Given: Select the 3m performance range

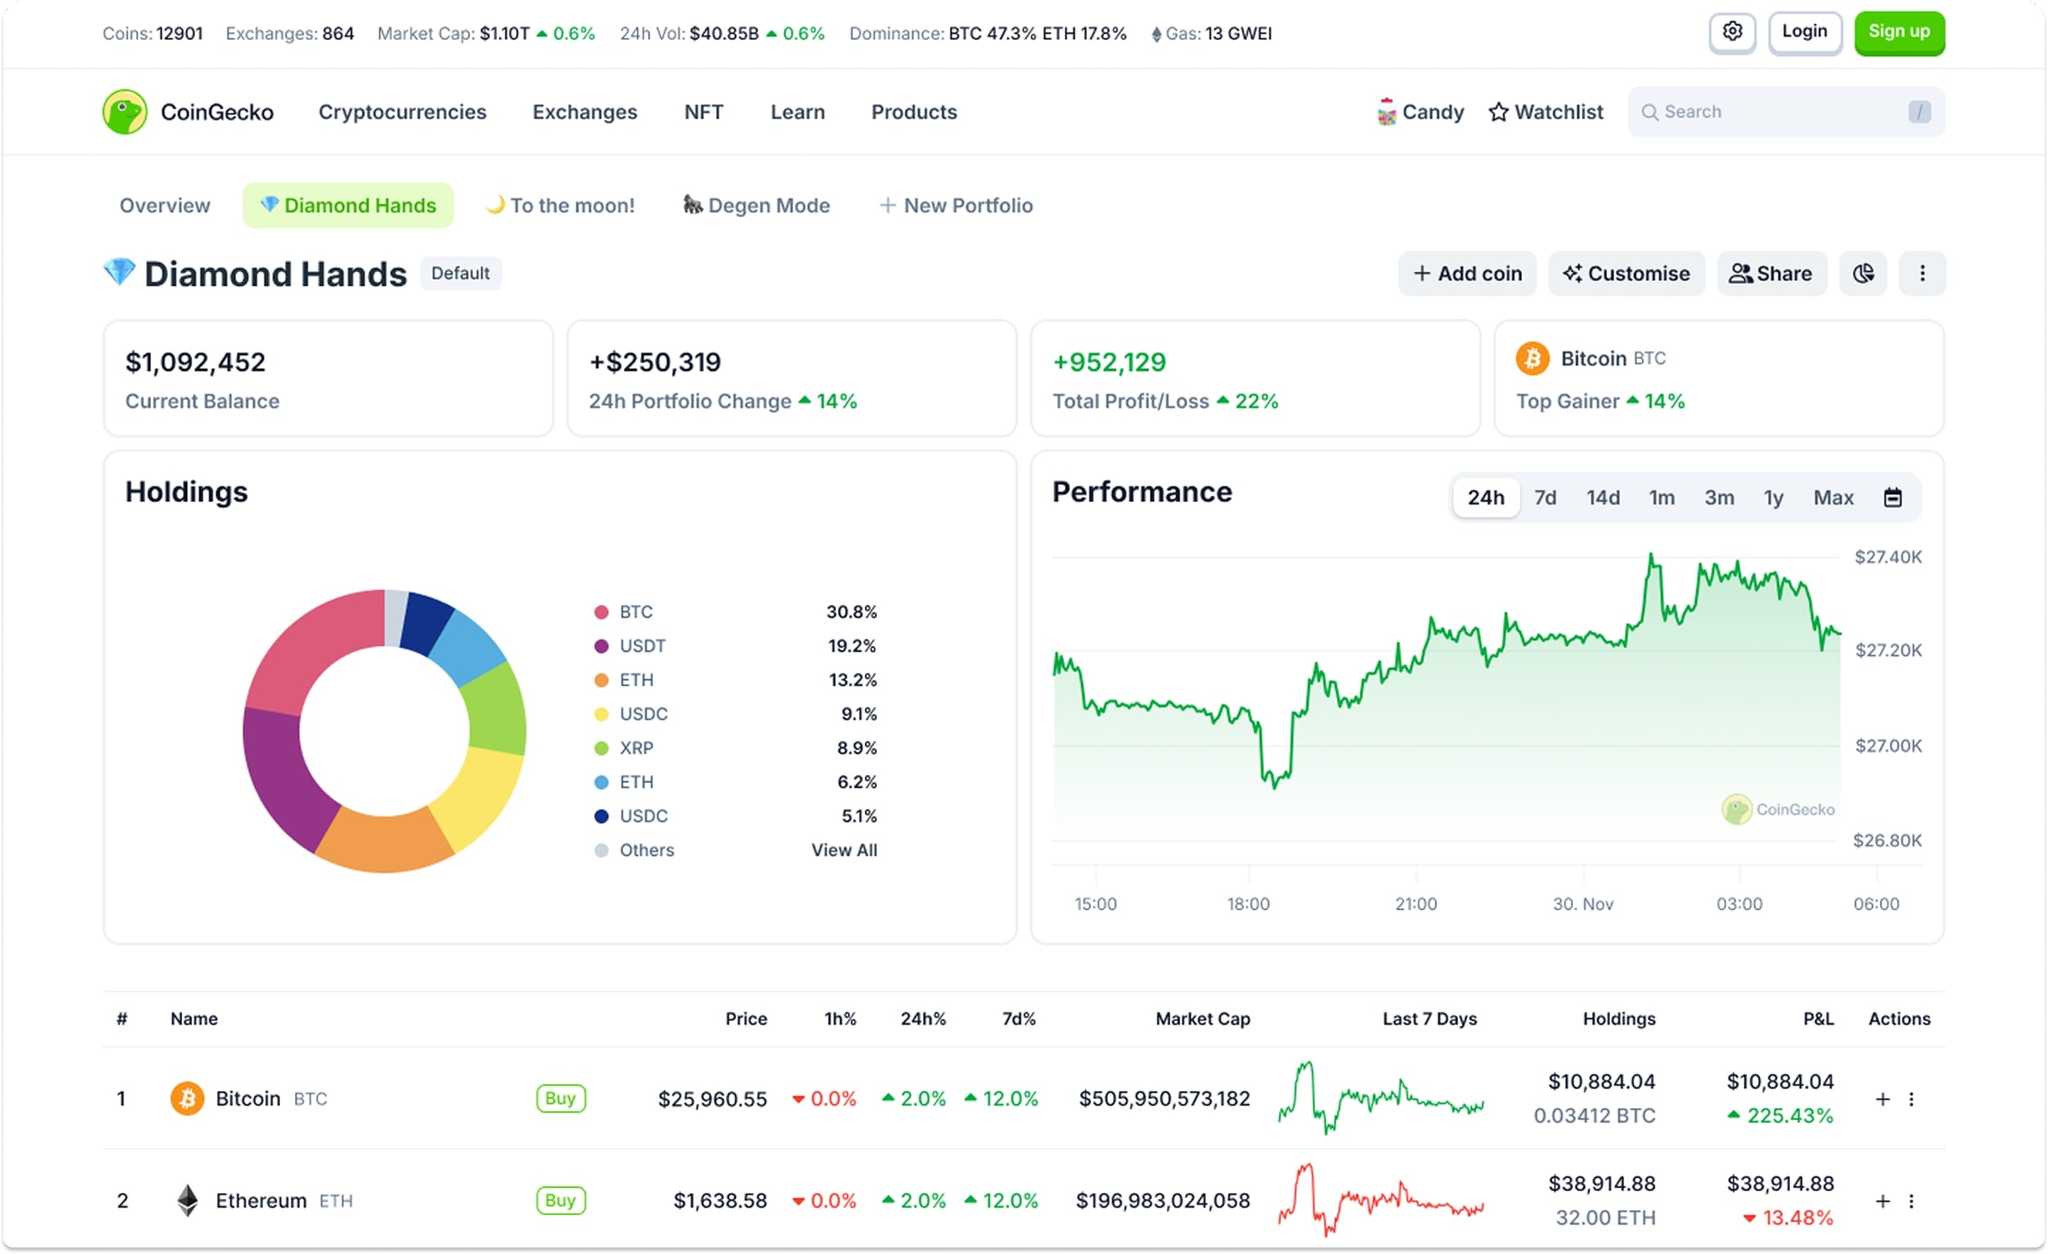Looking at the screenshot, I should click(1719, 497).
